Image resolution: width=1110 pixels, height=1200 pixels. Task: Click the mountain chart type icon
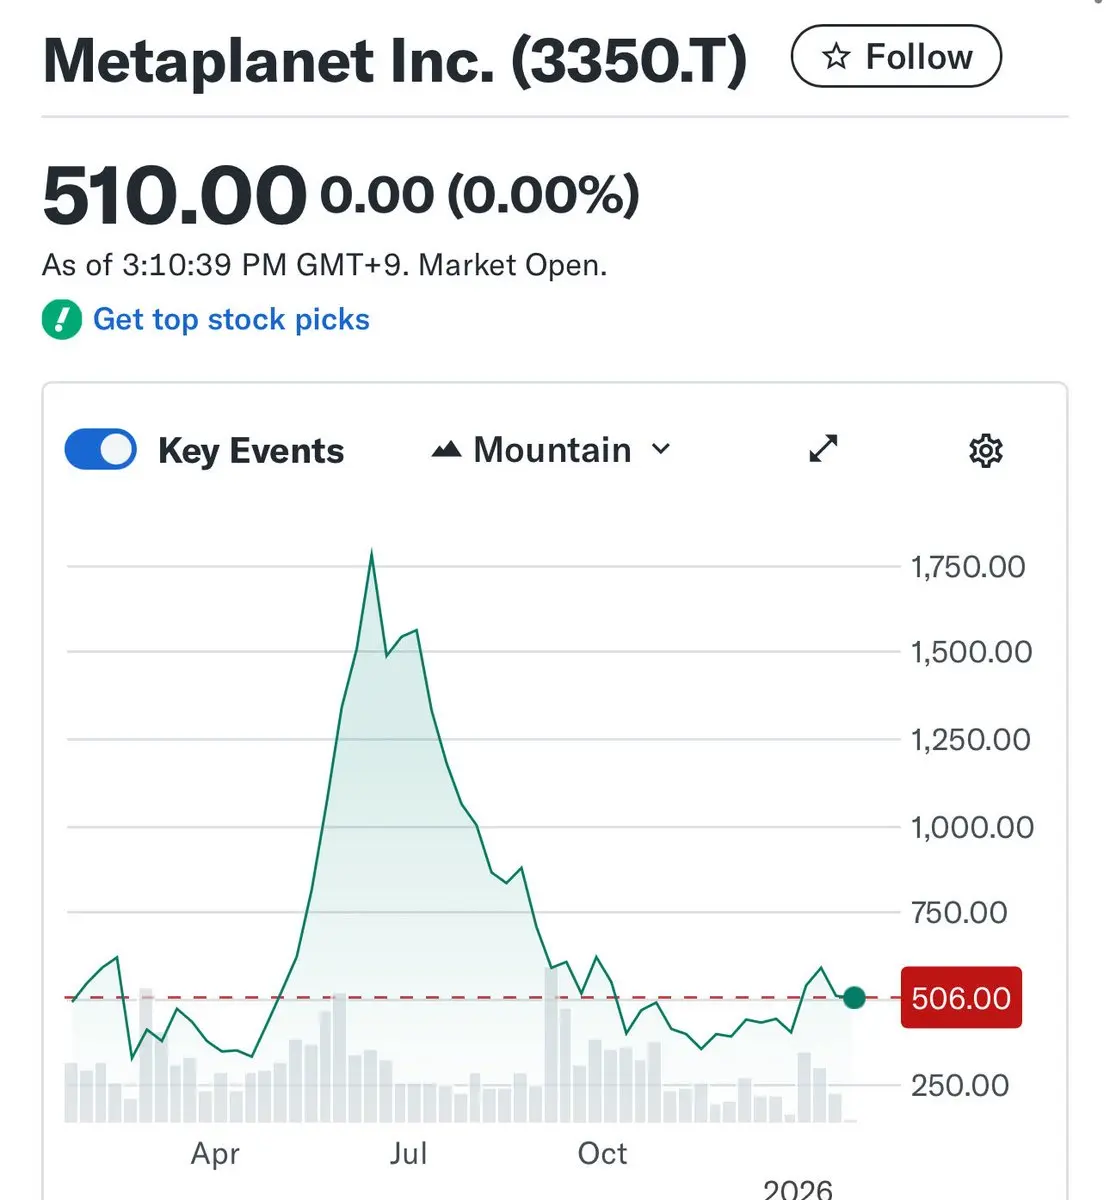point(446,450)
